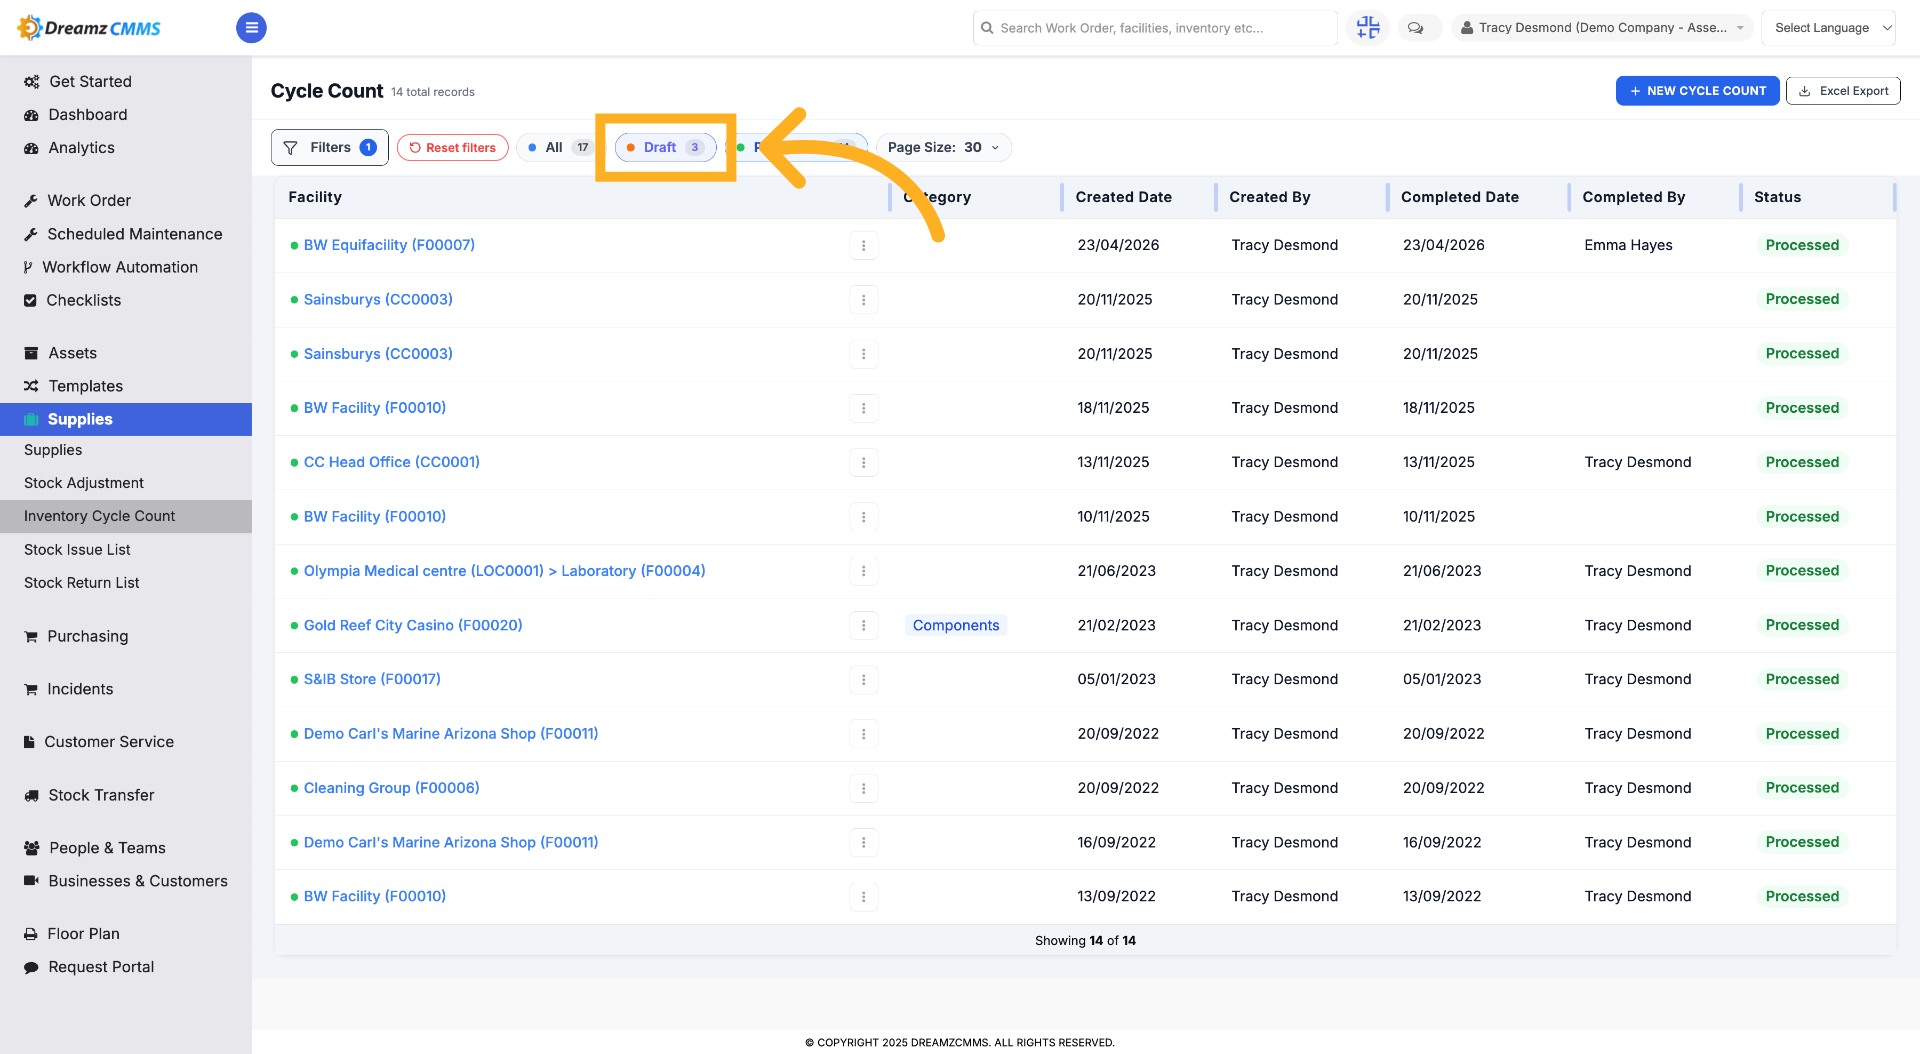The height and width of the screenshot is (1054, 1920).
Task: Click the Businesses & Customers icon
Action: 31,881
